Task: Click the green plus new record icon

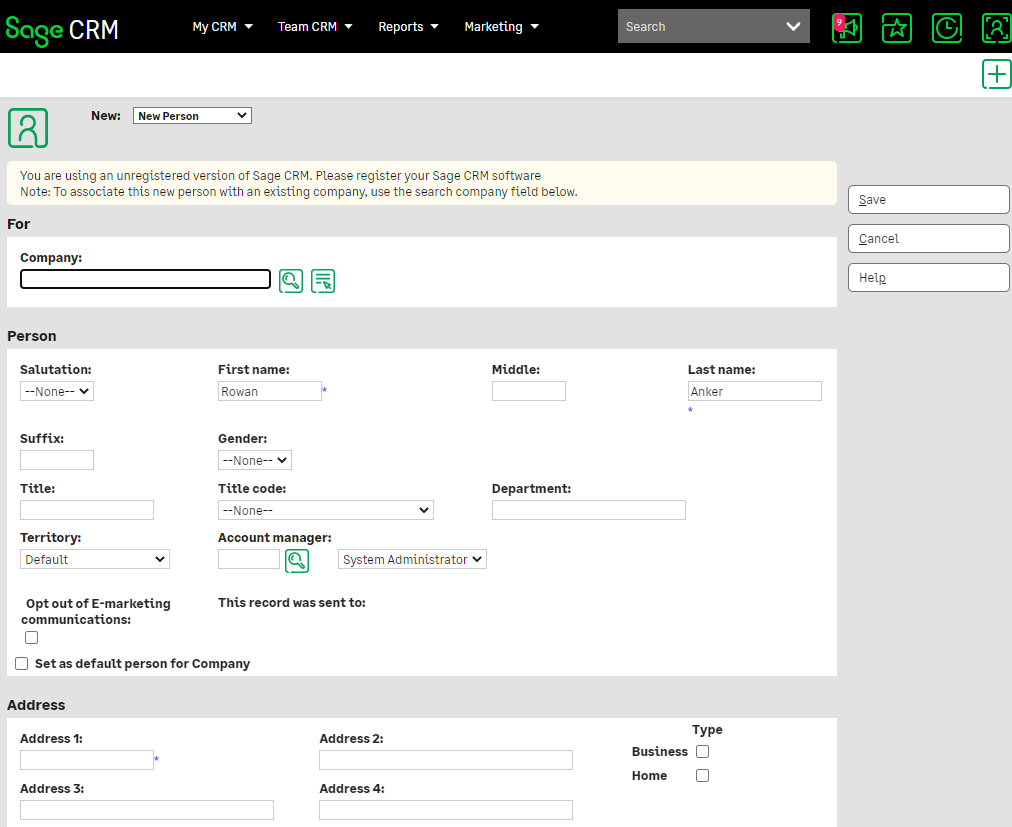Action: point(996,75)
